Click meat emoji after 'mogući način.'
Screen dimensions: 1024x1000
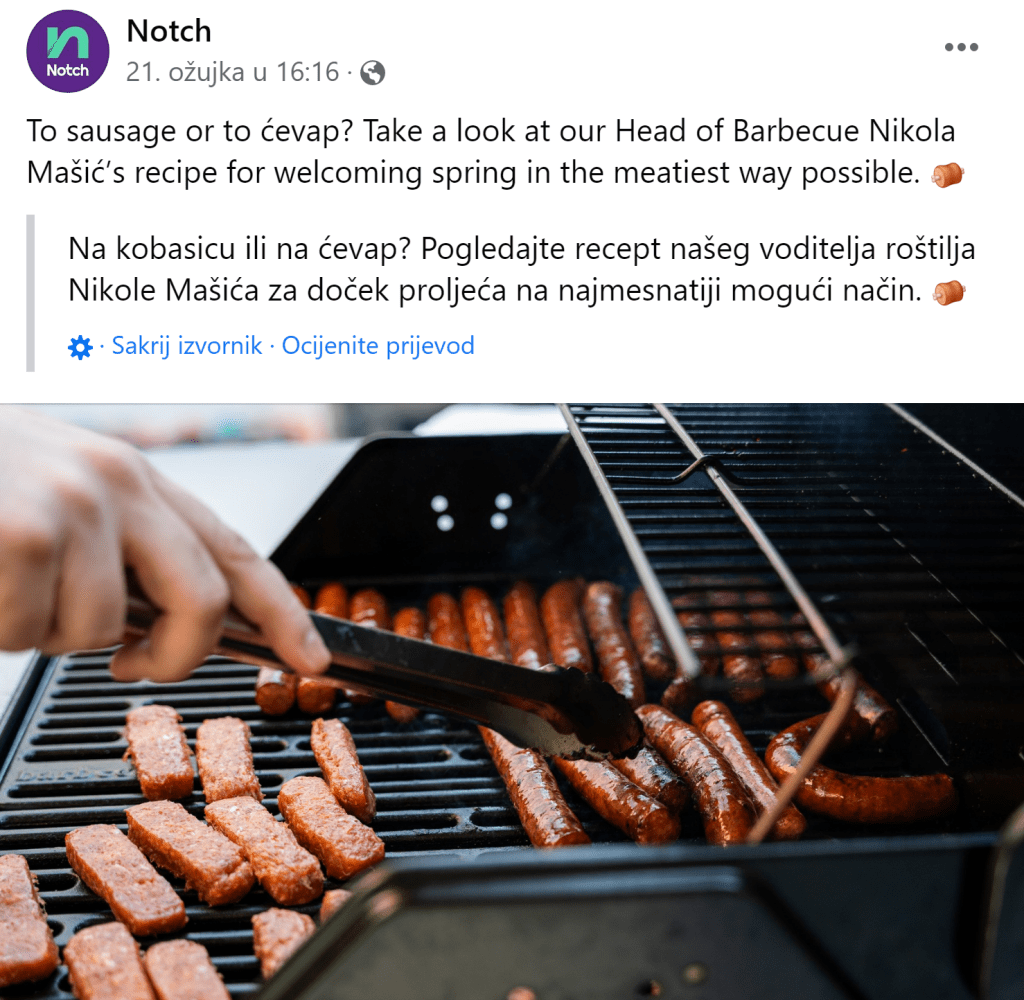949,292
